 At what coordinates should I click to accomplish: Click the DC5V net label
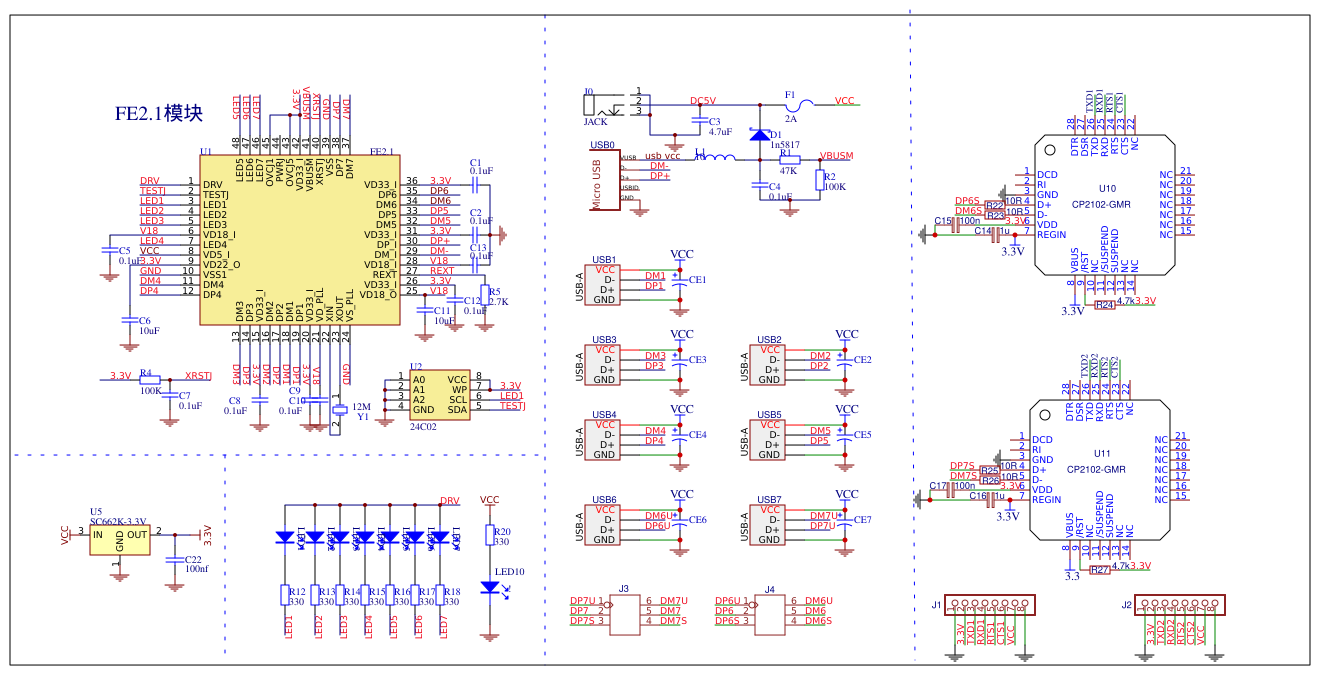(x=703, y=101)
